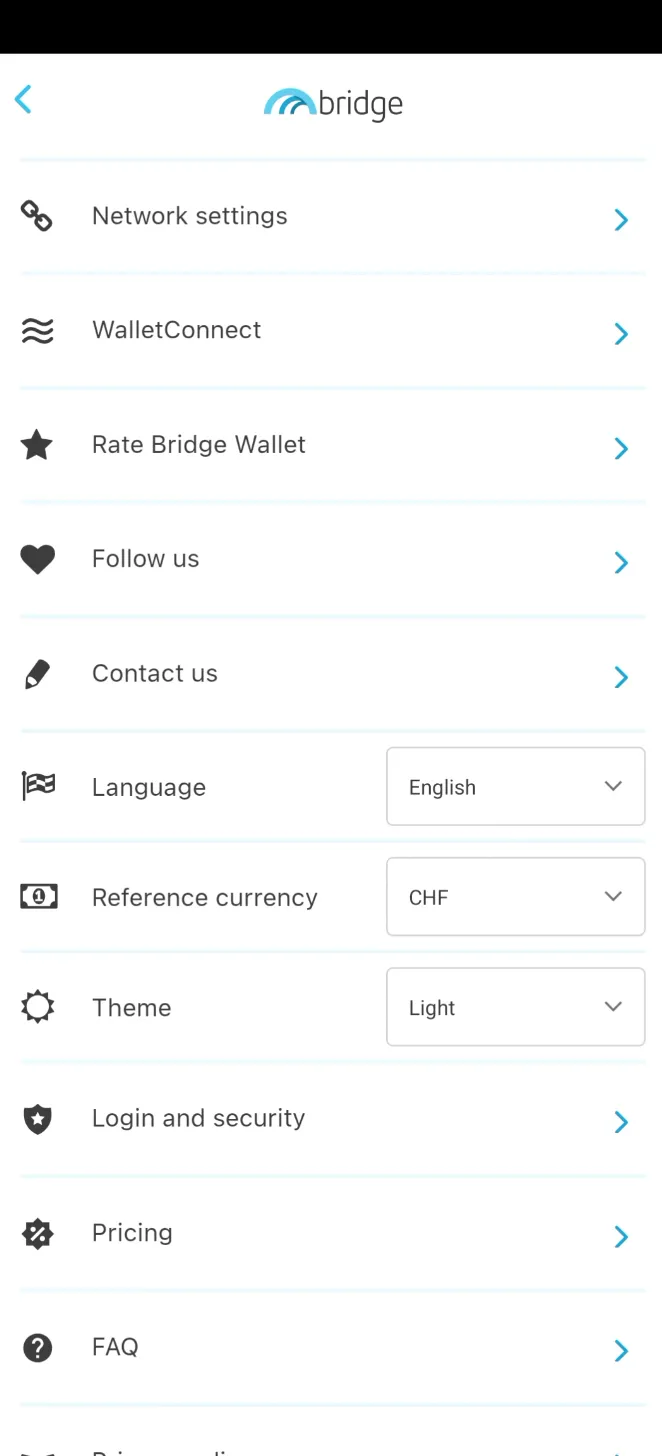Open the Theme dropdown set to Light

tap(515, 1007)
